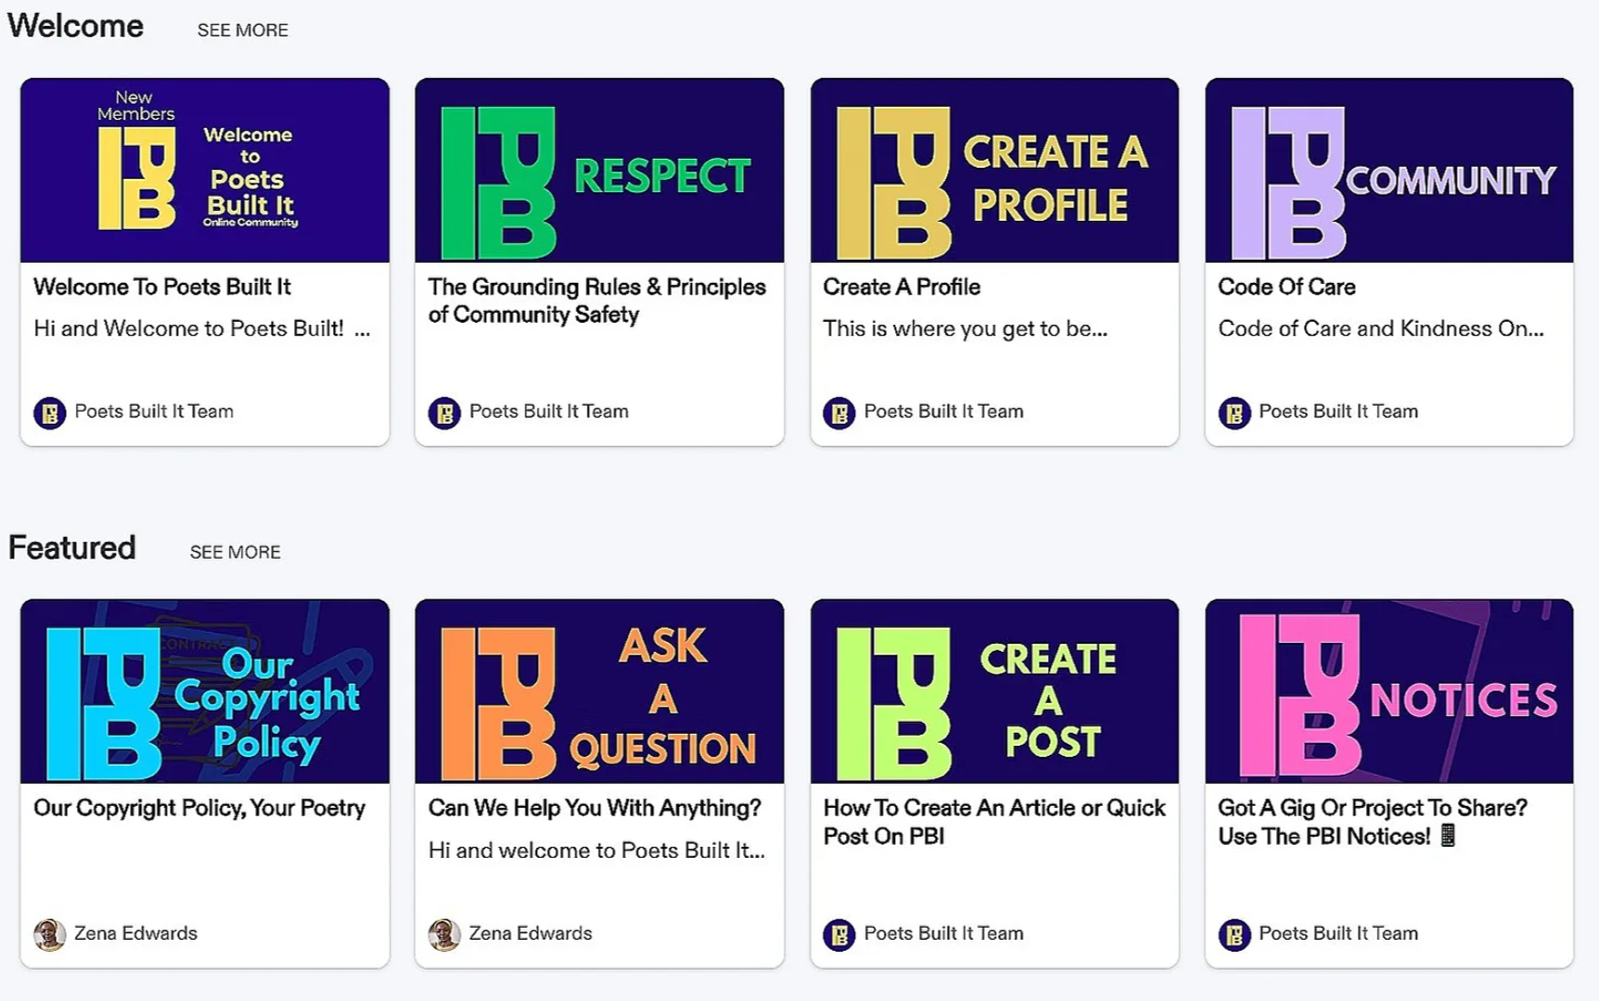
Task: Click team avatar icon on Create A Profile card
Action: [840, 412]
